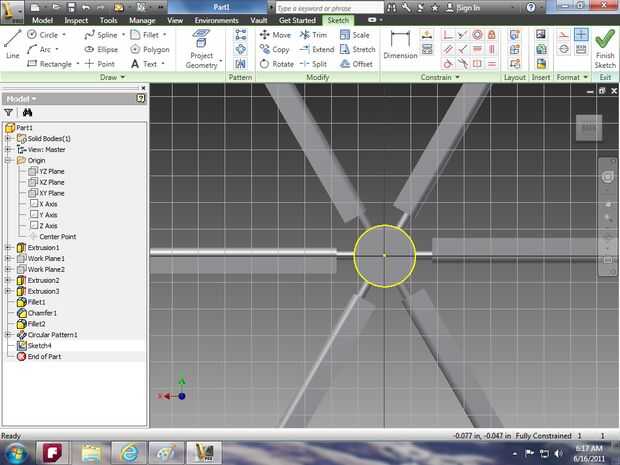Open the Environments ribbon tab
This screenshot has height=465, width=620.
pyautogui.click(x=216, y=20)
